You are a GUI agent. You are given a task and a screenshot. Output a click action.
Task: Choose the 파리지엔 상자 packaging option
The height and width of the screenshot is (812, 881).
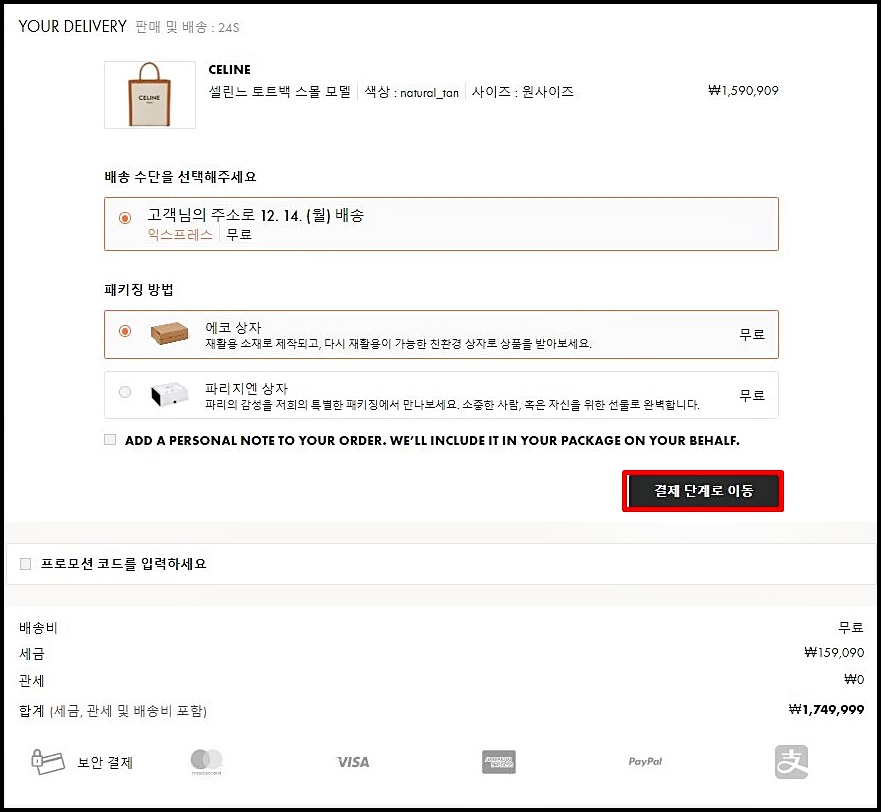coord(127,391)
